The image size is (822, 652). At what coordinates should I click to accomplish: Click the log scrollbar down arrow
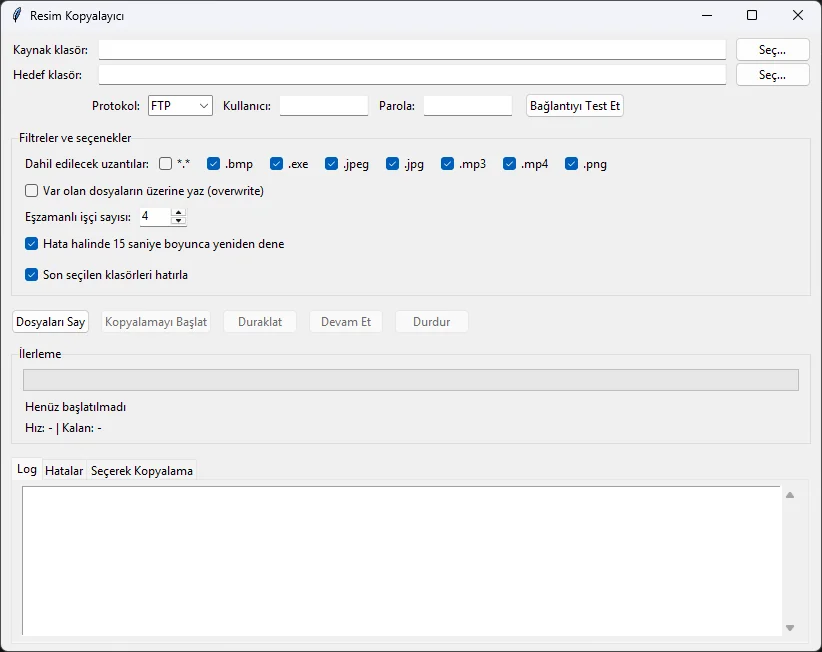[790, 628]
